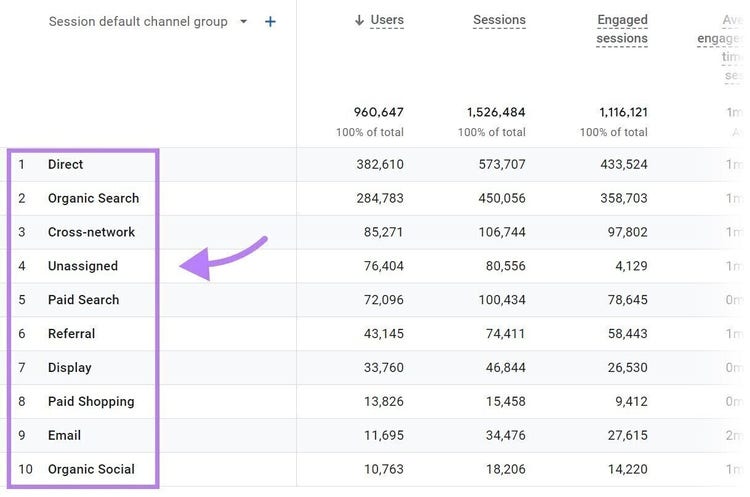Click Display engaged sessions value 26,530
The width and height of the screenshot is (750, 497).
[628, 368]
